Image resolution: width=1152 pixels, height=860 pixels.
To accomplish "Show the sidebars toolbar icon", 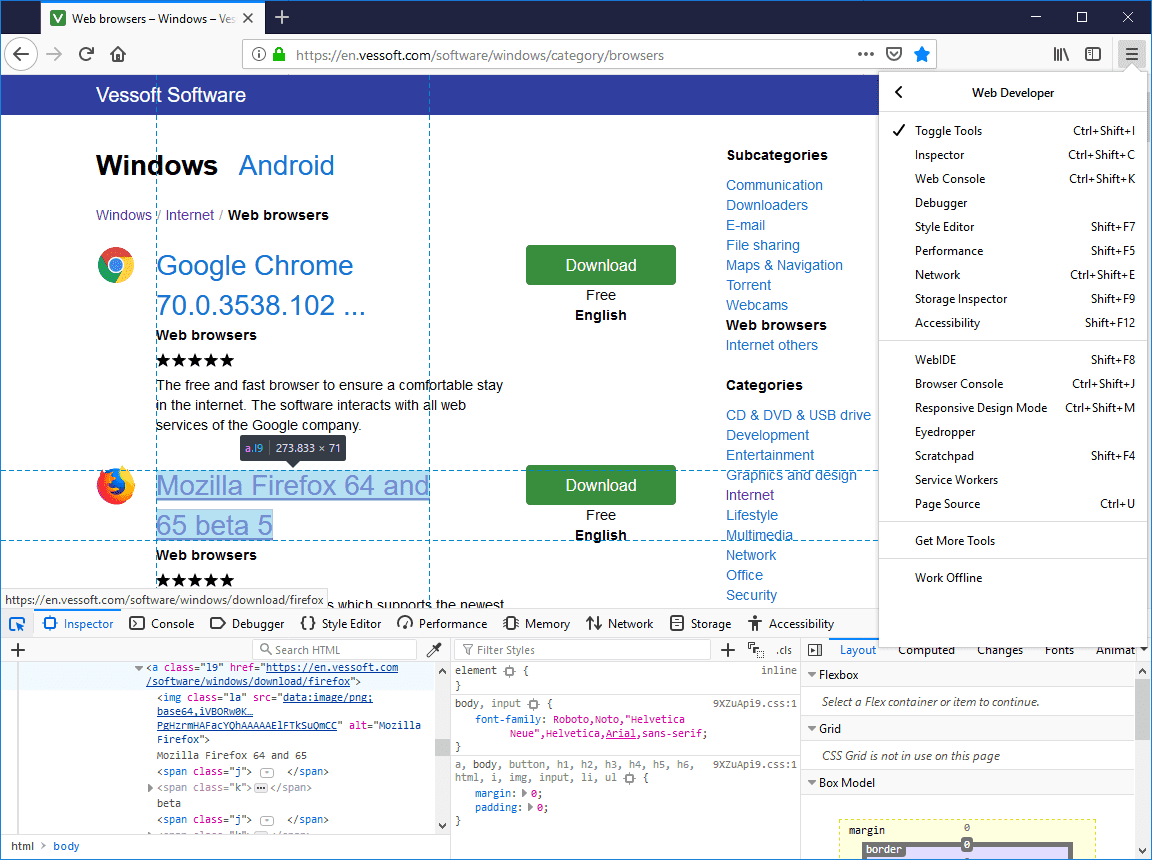I will (1093, 54).
